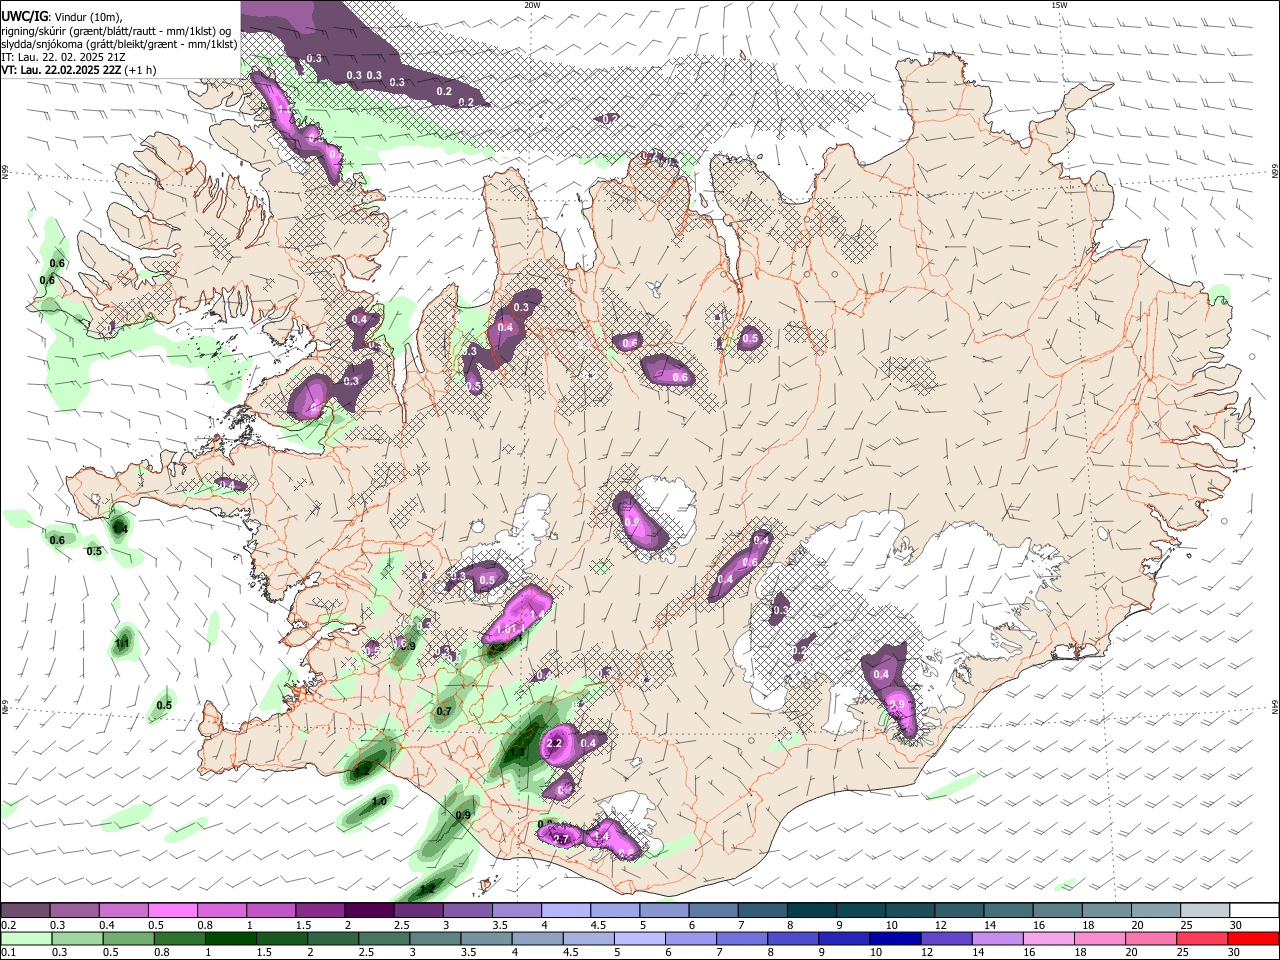Select the red 25–30 rain scale swatch
The image size is (1280, 960).
click(x=1202, y=938)
